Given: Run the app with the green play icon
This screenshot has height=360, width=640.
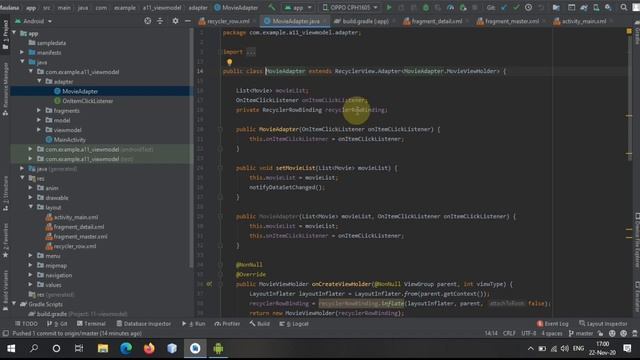Looking at the screenshot, I should [389, 7].
